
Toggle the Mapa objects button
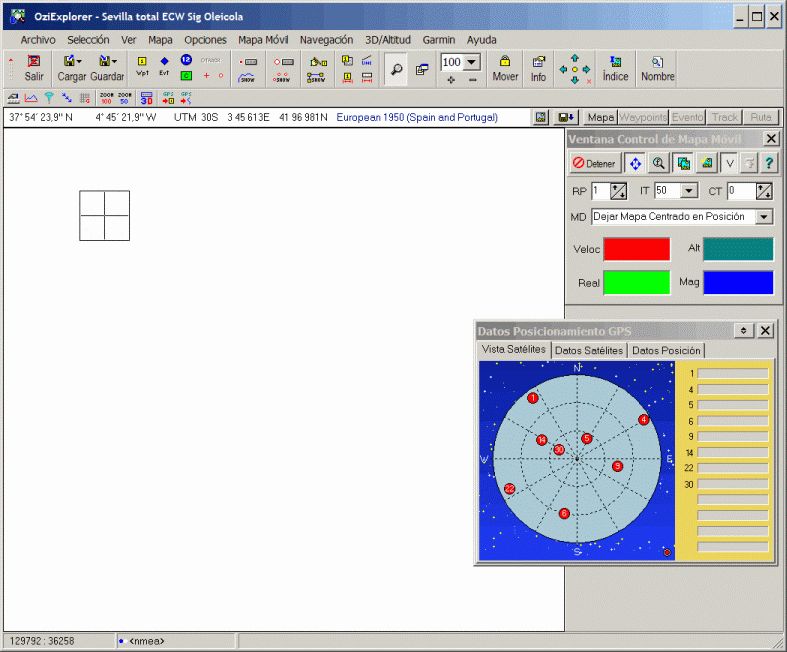coord(600,117)
